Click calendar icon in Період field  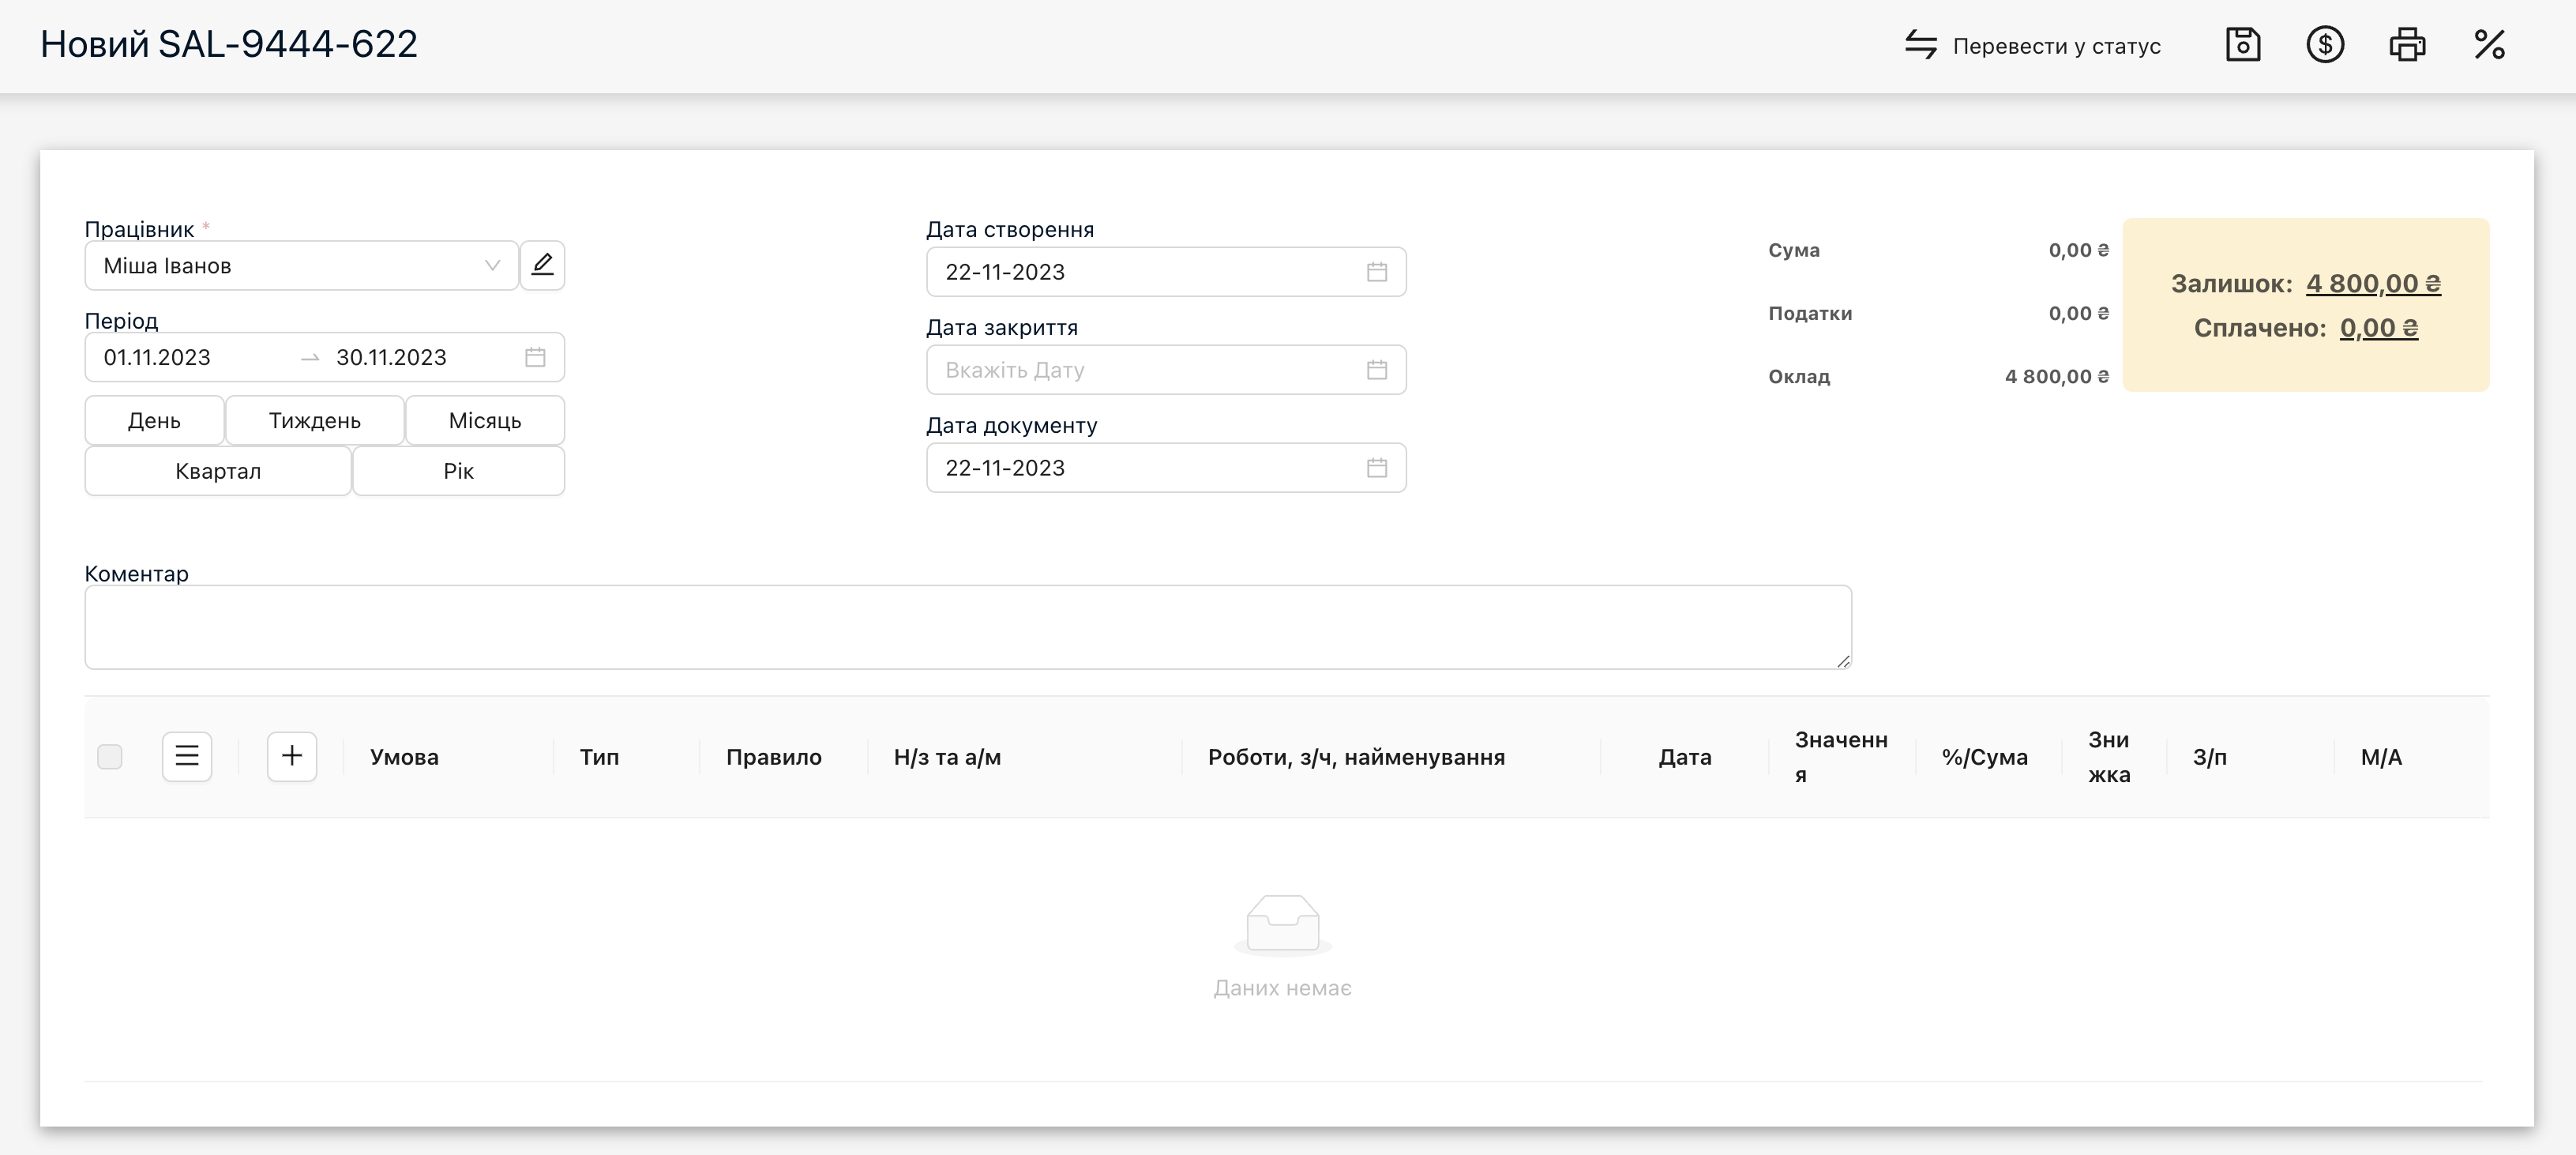pyautogui.click(x=535, y=357)
